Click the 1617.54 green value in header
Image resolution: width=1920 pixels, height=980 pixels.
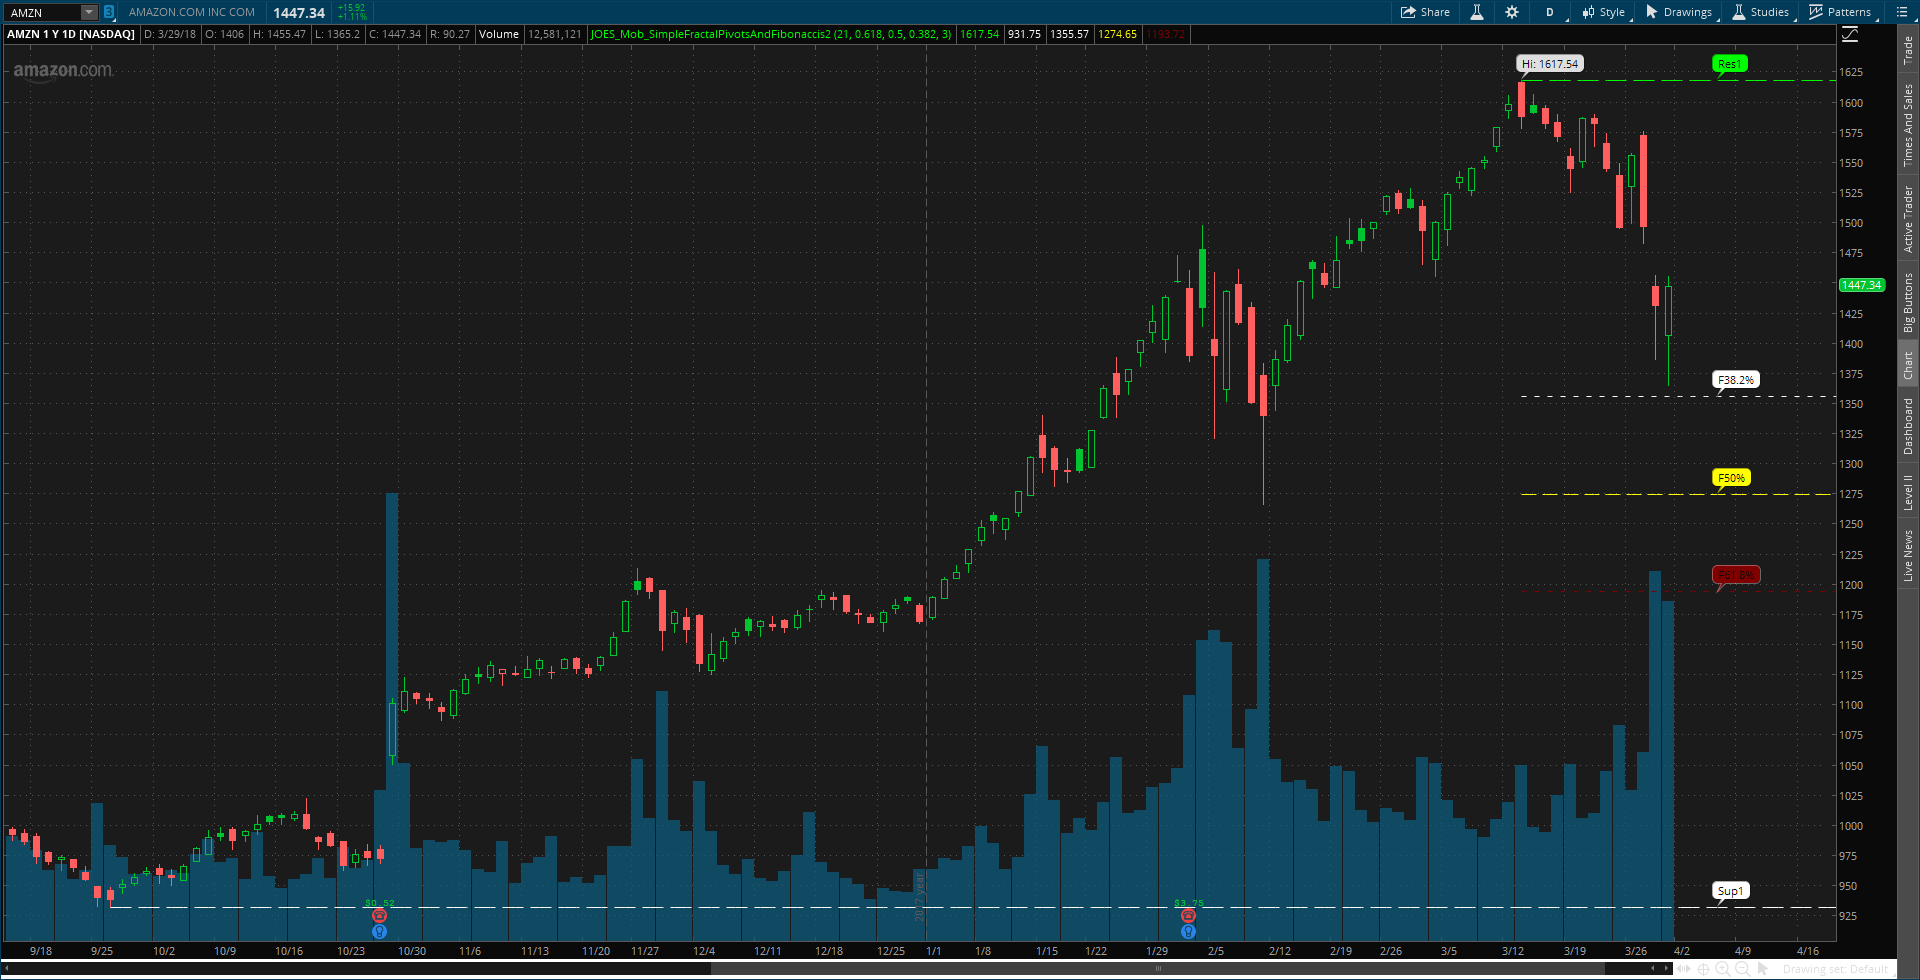pos(979,34)
